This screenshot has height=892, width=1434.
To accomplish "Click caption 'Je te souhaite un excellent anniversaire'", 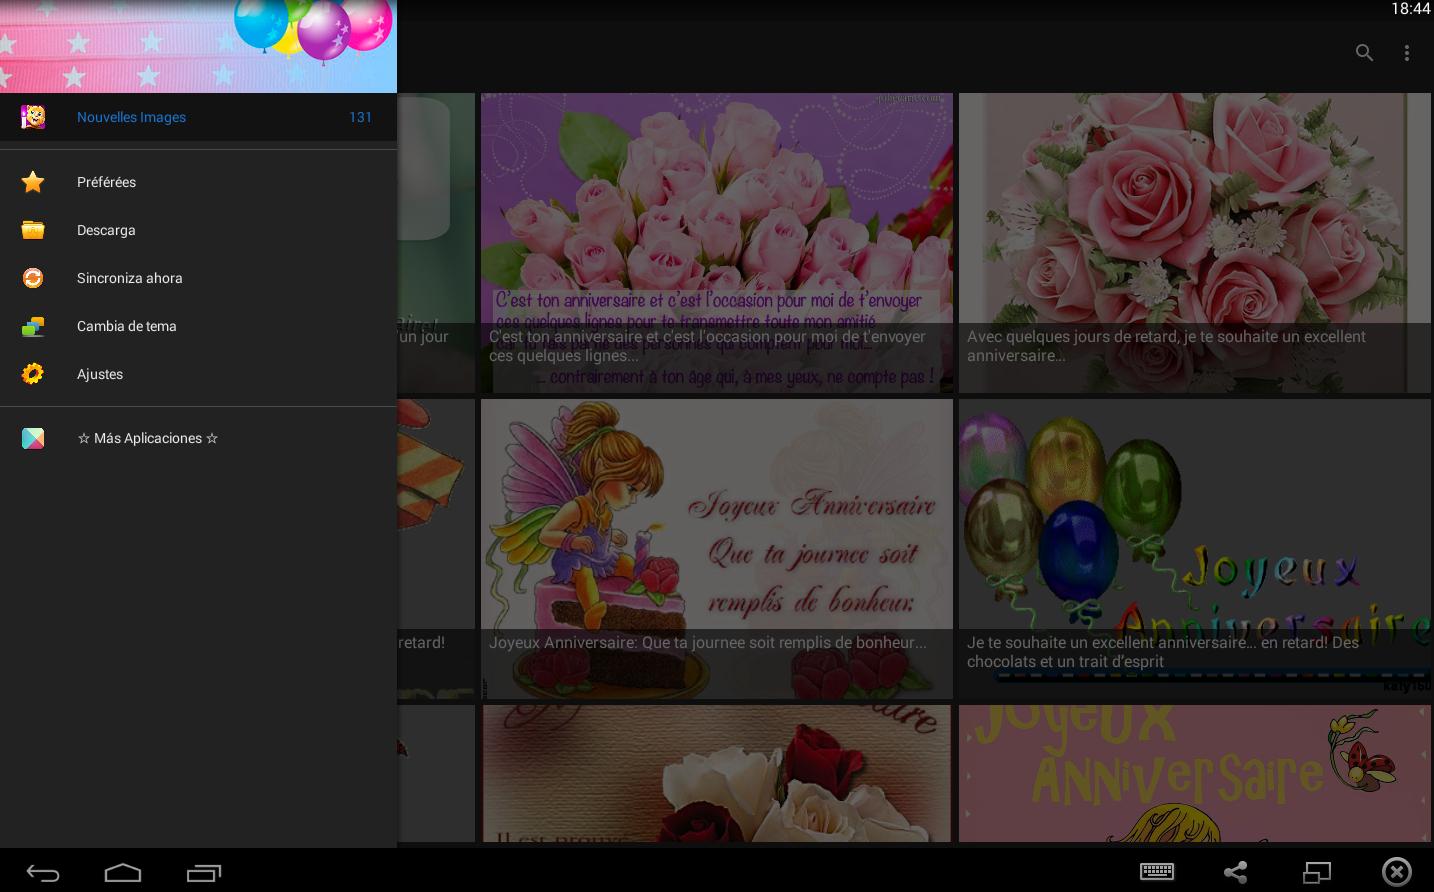I will pos(1163,652).
